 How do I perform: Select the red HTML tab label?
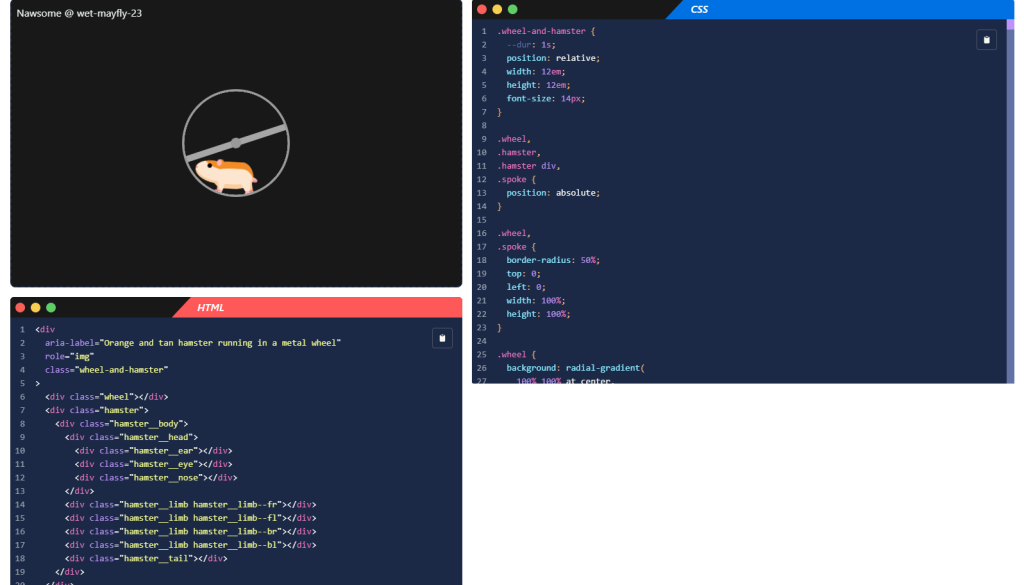(210, 308)
